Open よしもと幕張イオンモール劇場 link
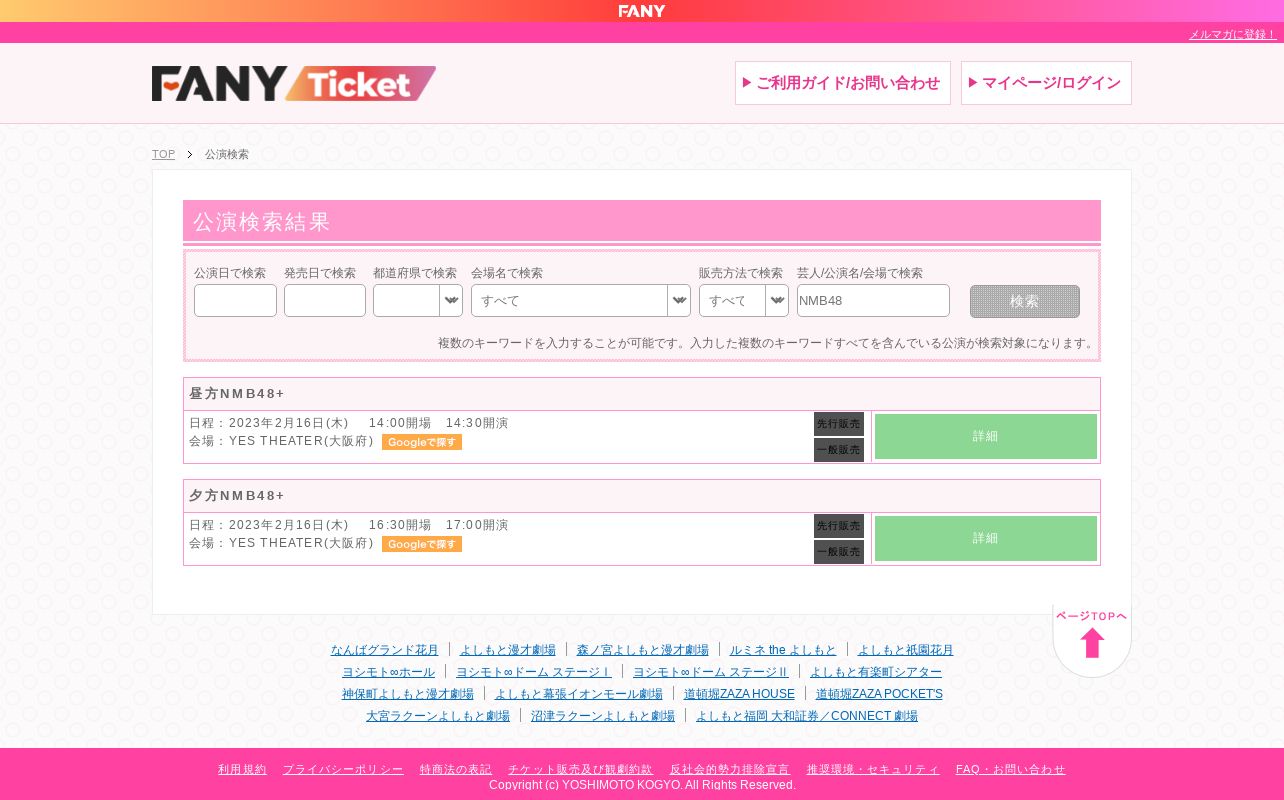Viewport: 1284px width, 800px height. (579, 694)
